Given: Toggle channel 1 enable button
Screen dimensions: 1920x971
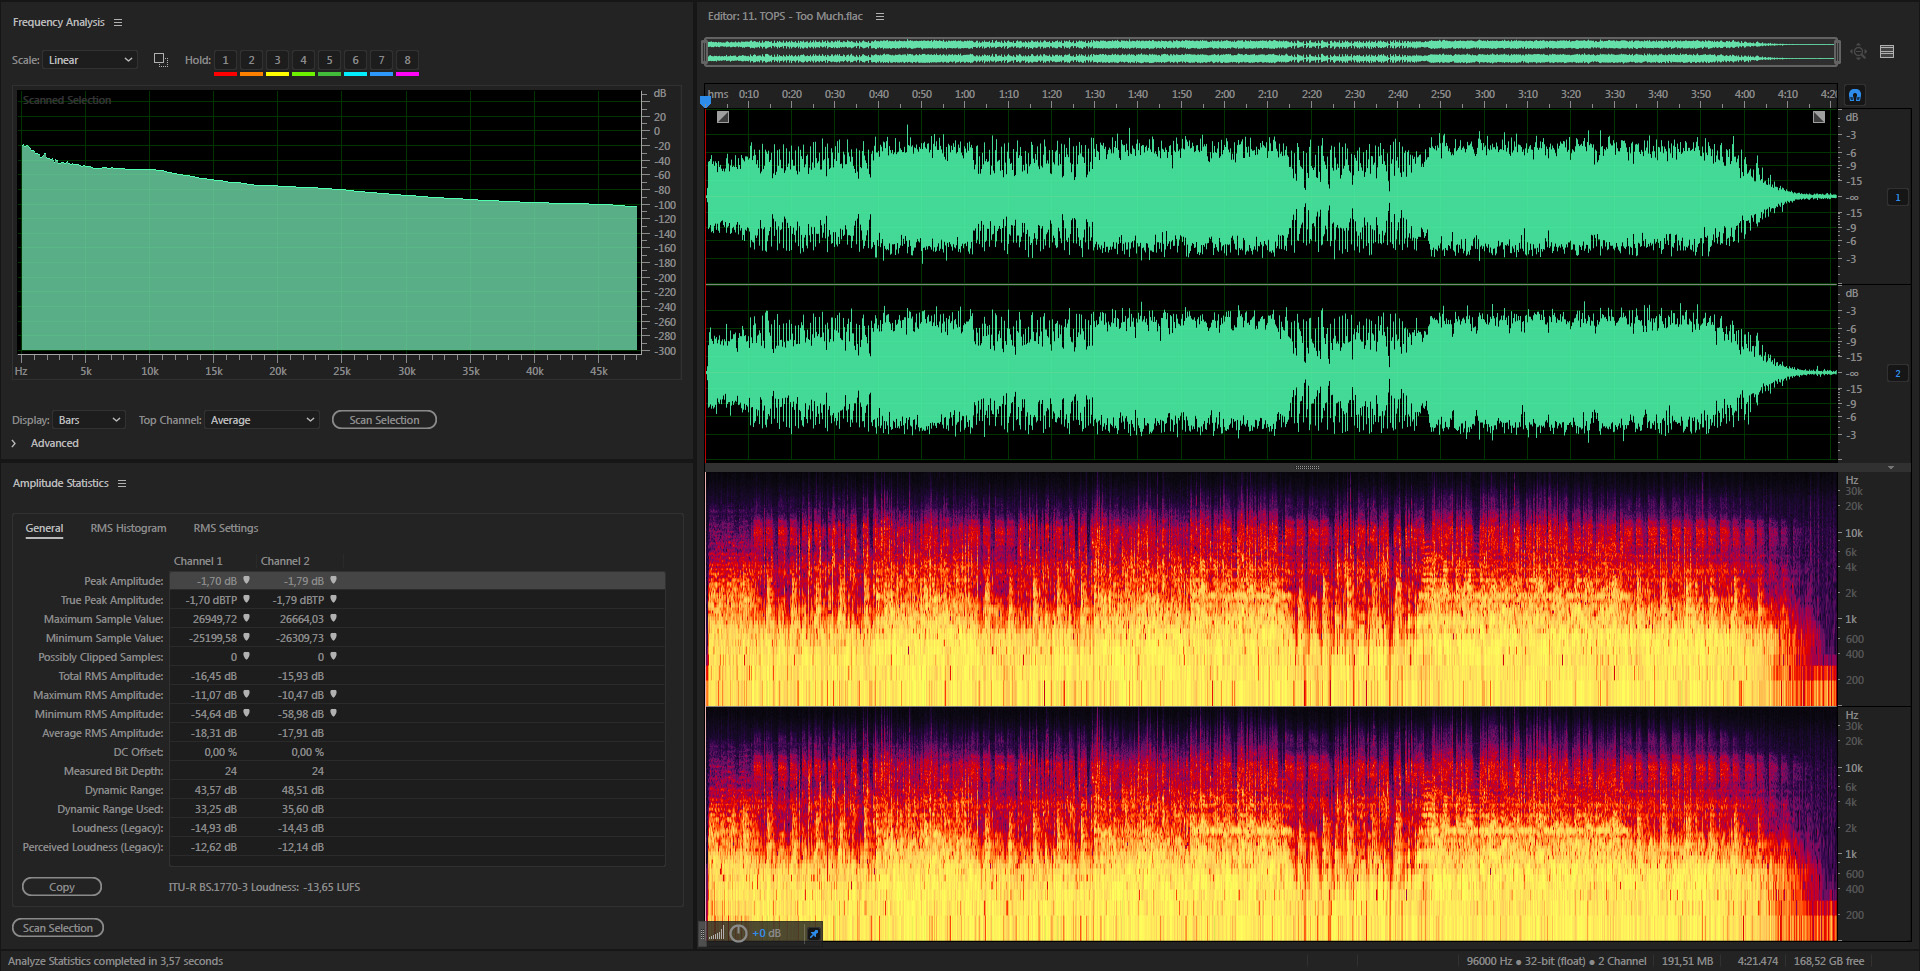Looking at the screenshot, I should tap(1897, 197).
